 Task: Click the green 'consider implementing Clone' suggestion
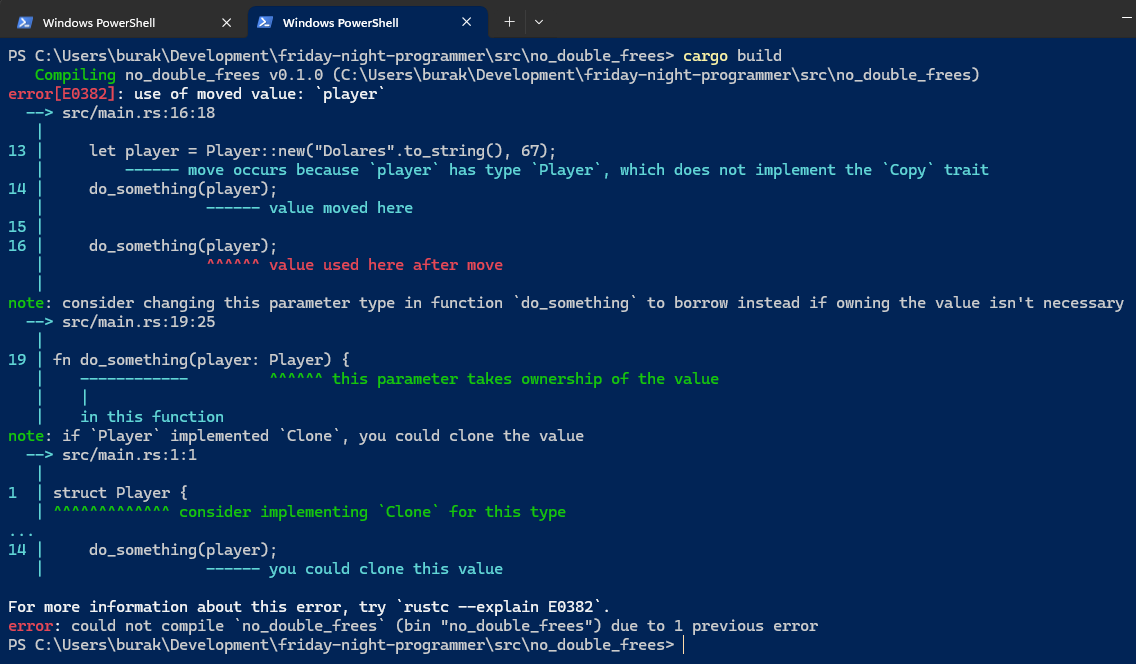[372, 512]
